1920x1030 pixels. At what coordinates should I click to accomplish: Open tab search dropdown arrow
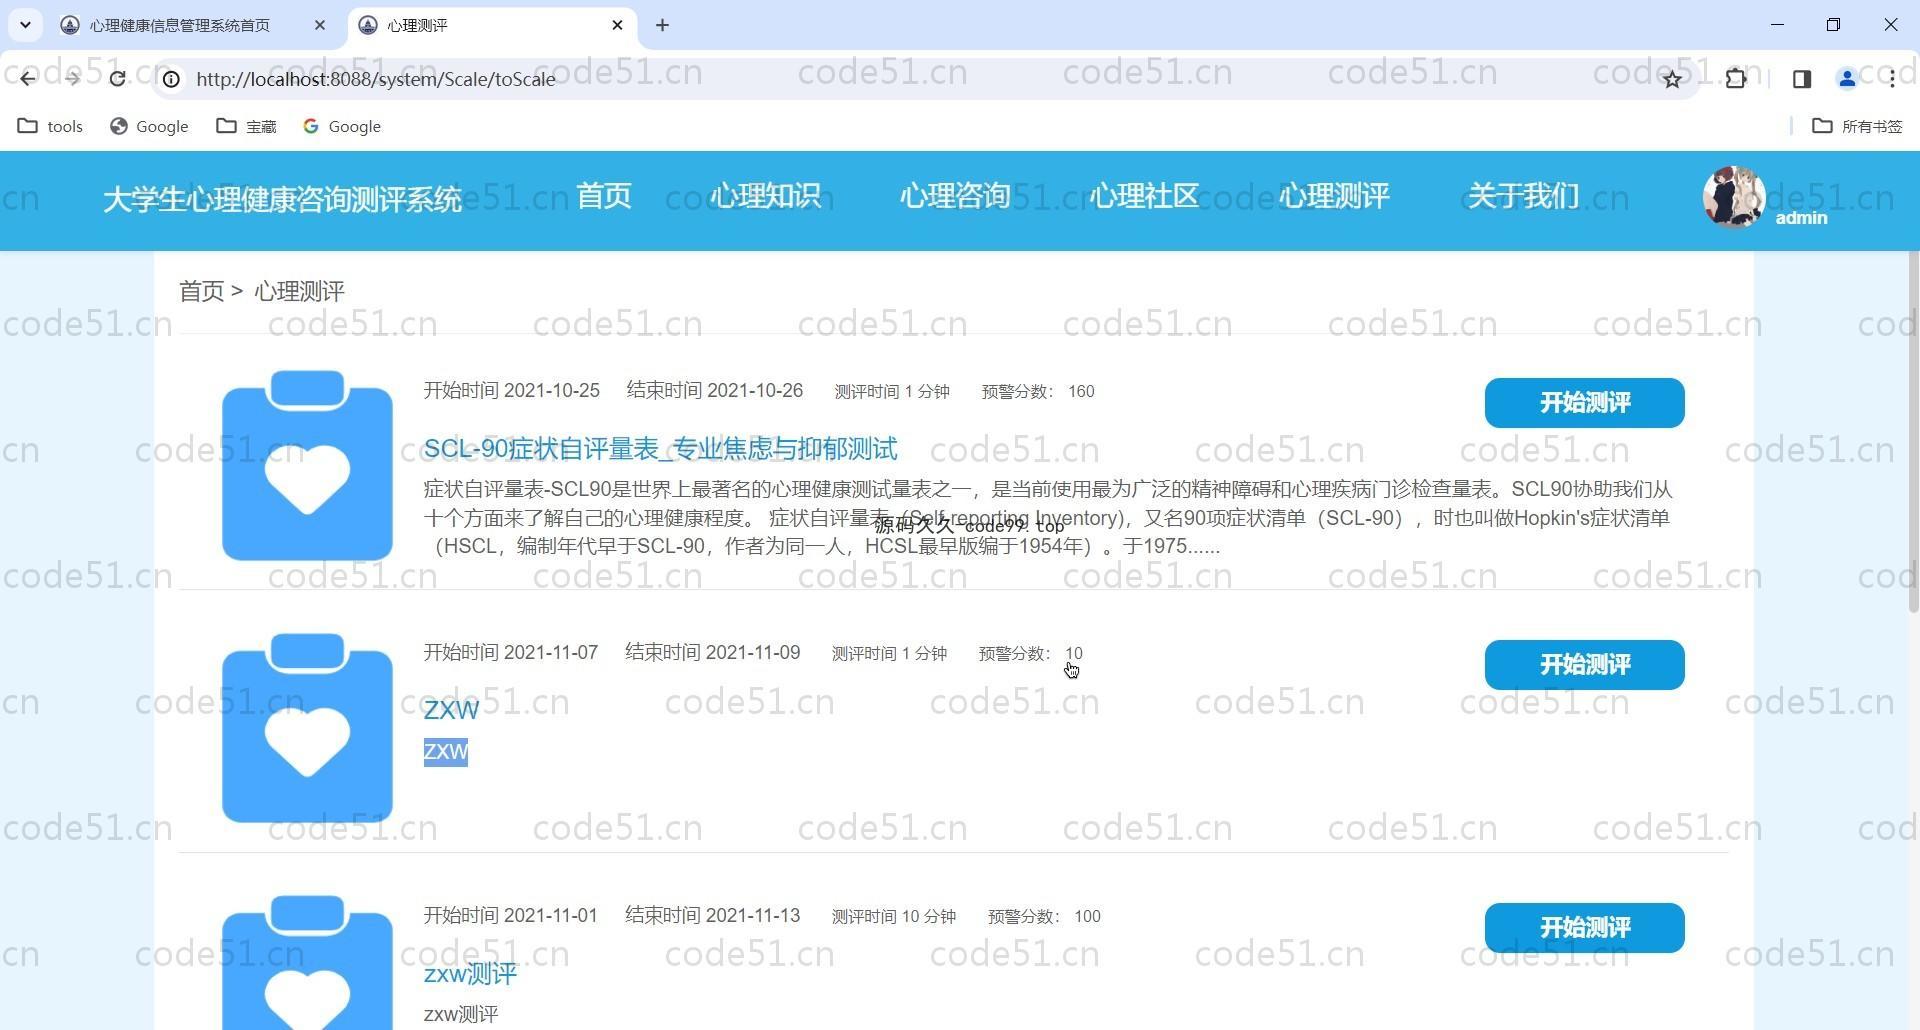[25, 25]
